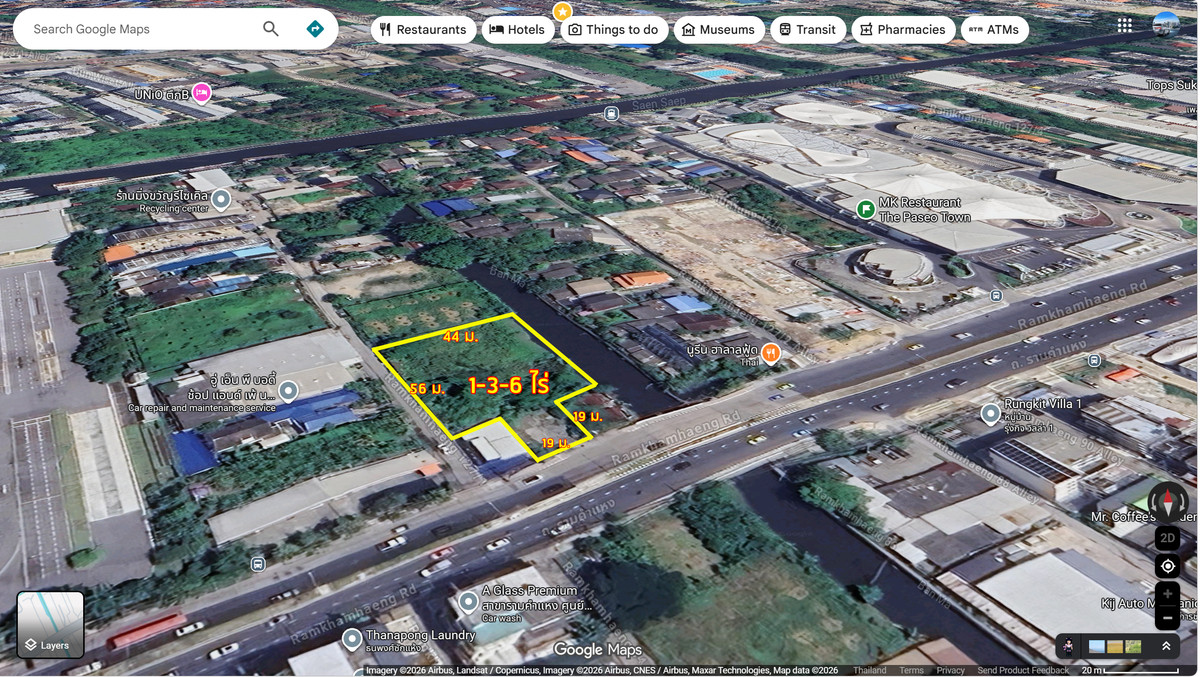1200x677 pixels.
Task: Switch to 2D view
Action: (1167, 538)
